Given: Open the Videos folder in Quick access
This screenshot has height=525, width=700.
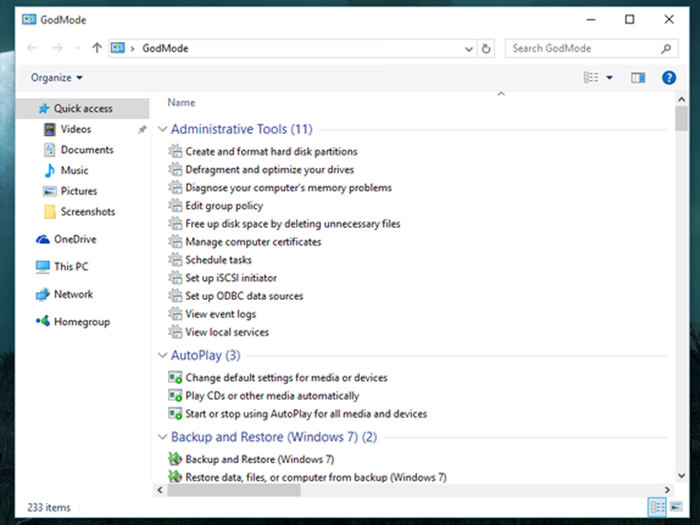Looking at the screenshot, I should (75, 129).
